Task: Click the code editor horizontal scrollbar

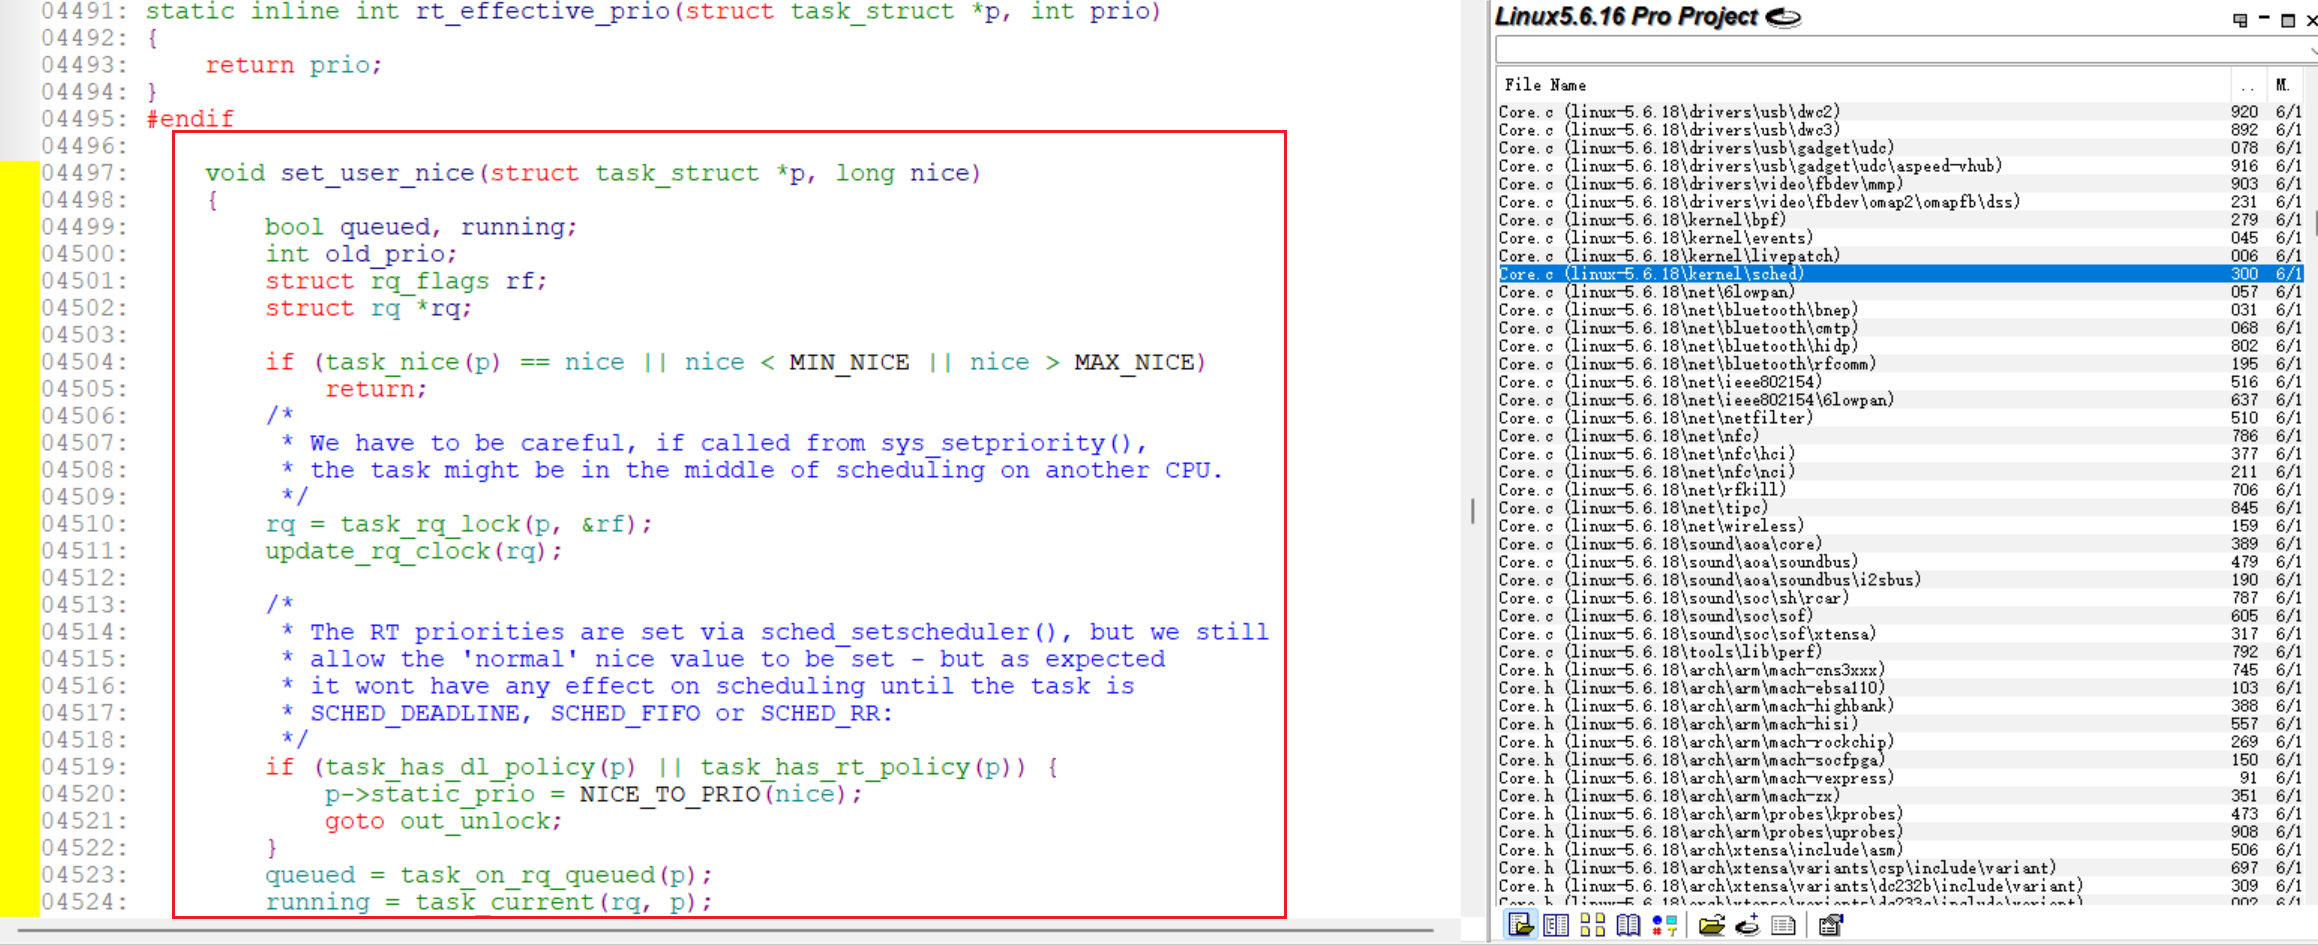Action: coord(725,930)
